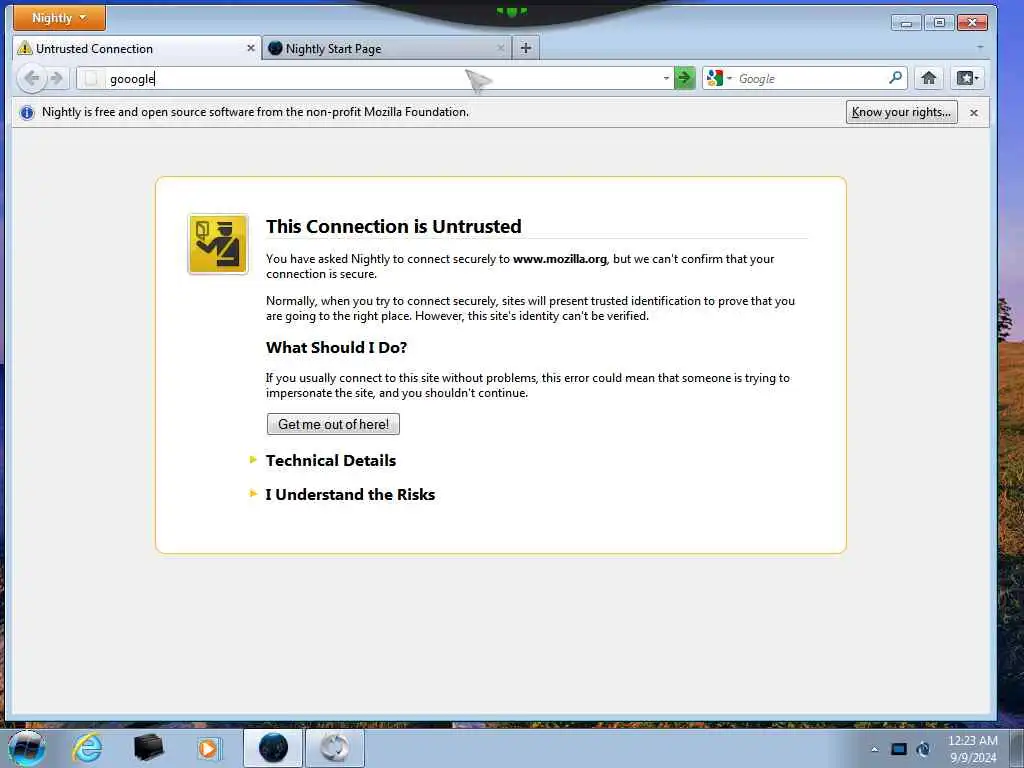Open the taskbar clock showing 12:23 AM
The width and height of the screenshot is (1024, 768).
point(973,749)
